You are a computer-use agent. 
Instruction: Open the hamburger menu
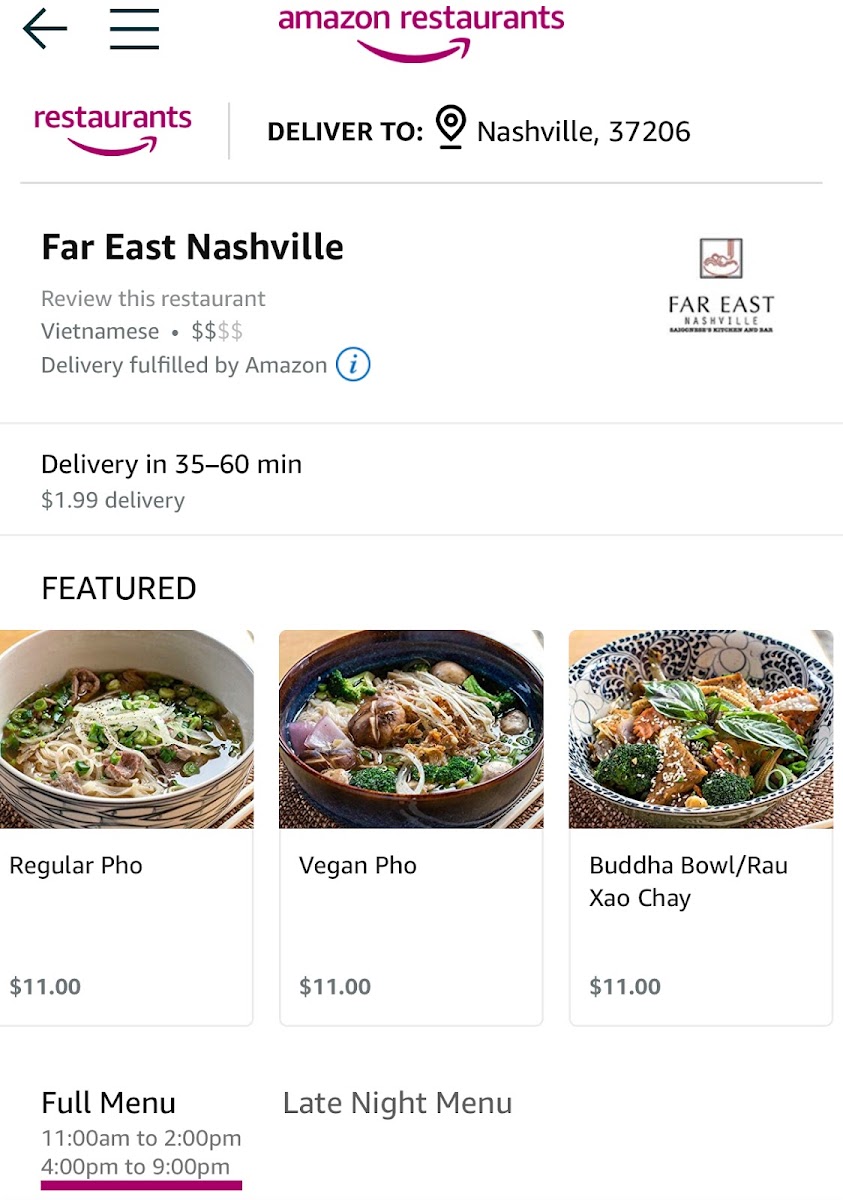(x=134, y=28)
